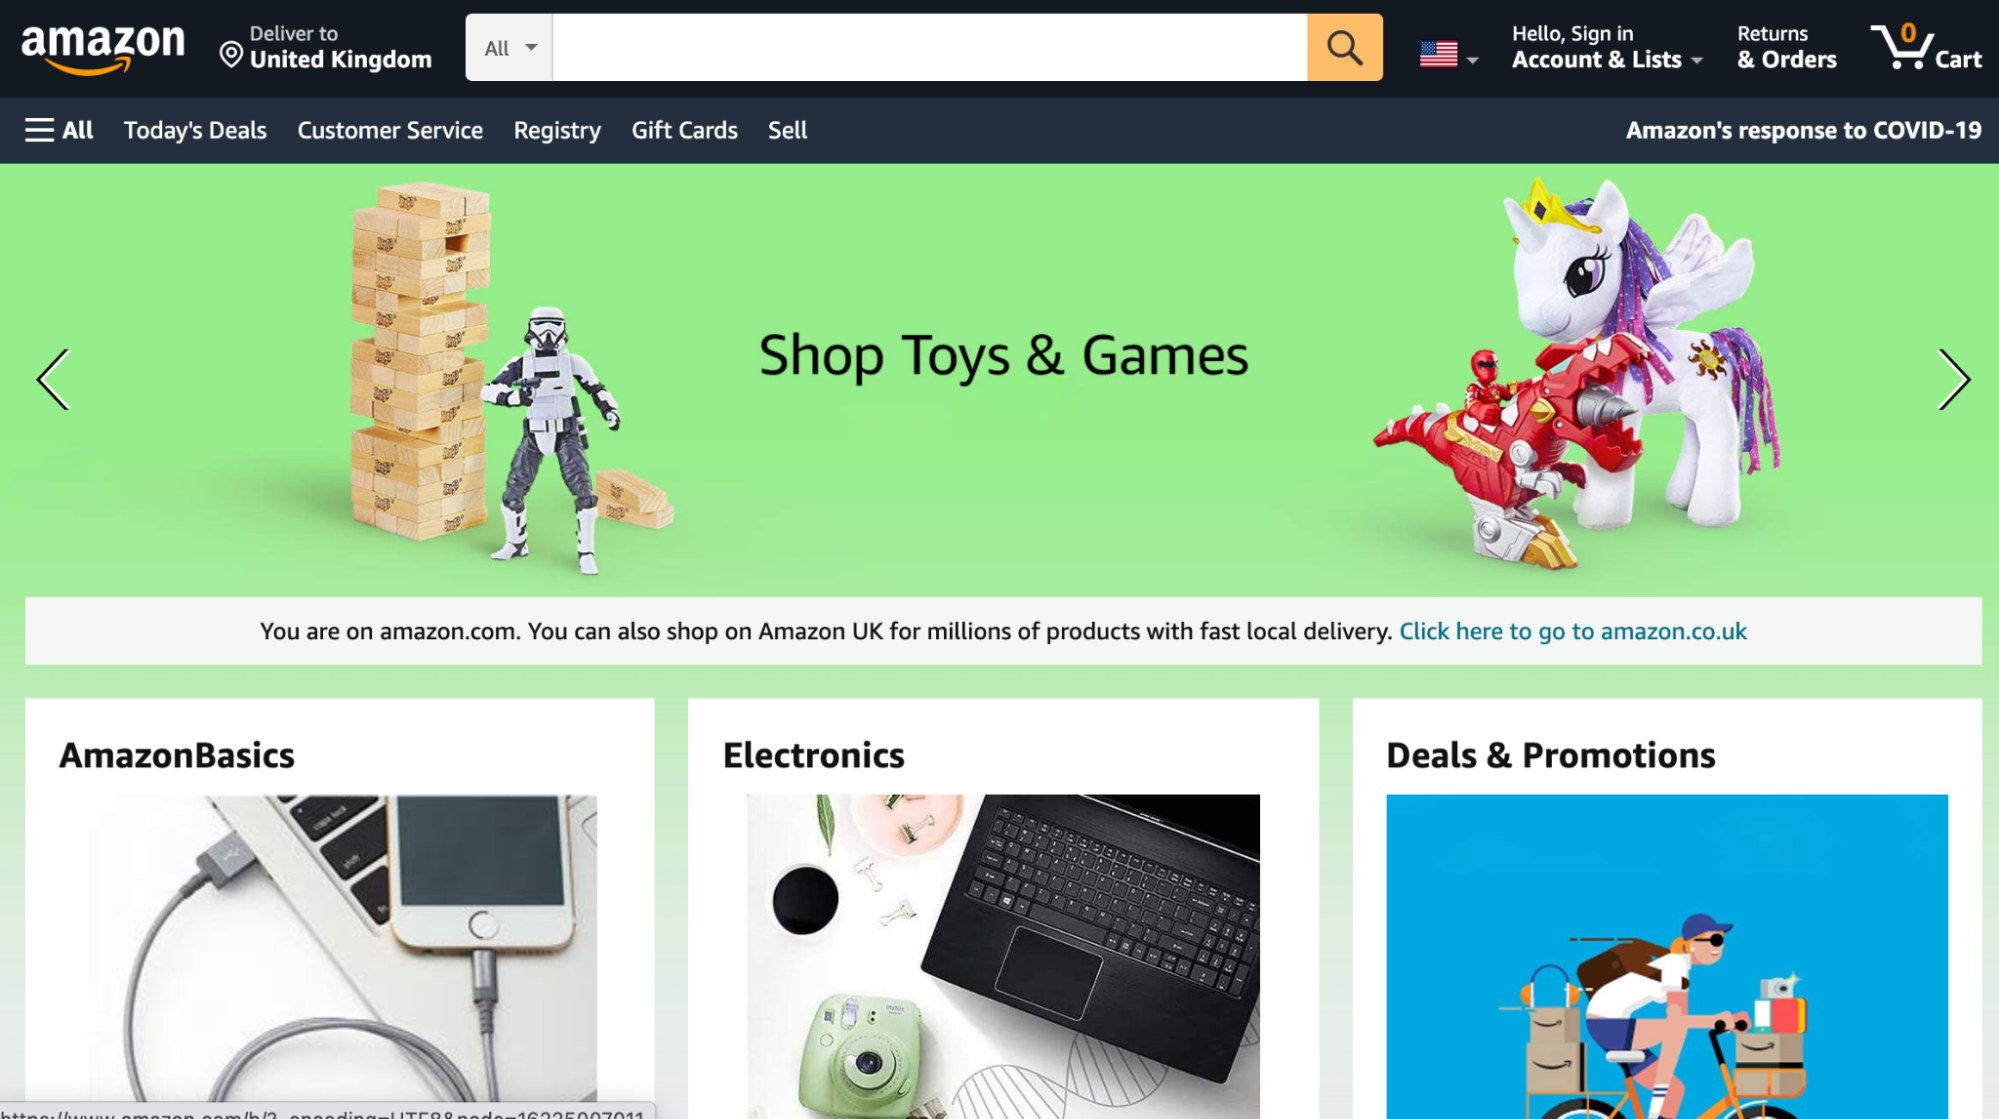Viewport: 1999px width, 1119px height.
Task: Click here to go to amazon.co.uk link
Action: click(1573, 630)
